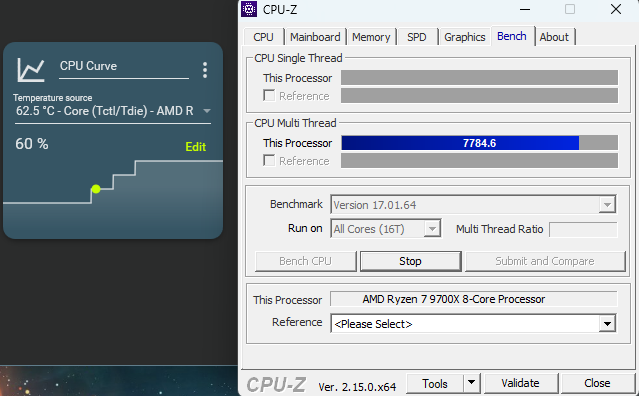639x396 pixels.
Task: Switch to the Memory tab
Action: pos(371,37)
